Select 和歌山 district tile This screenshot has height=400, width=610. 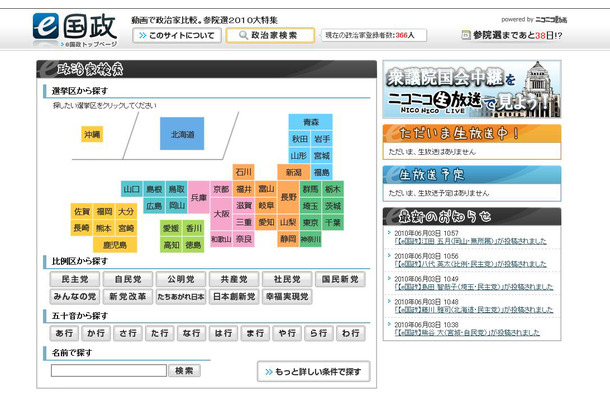[x=221, y=239]
